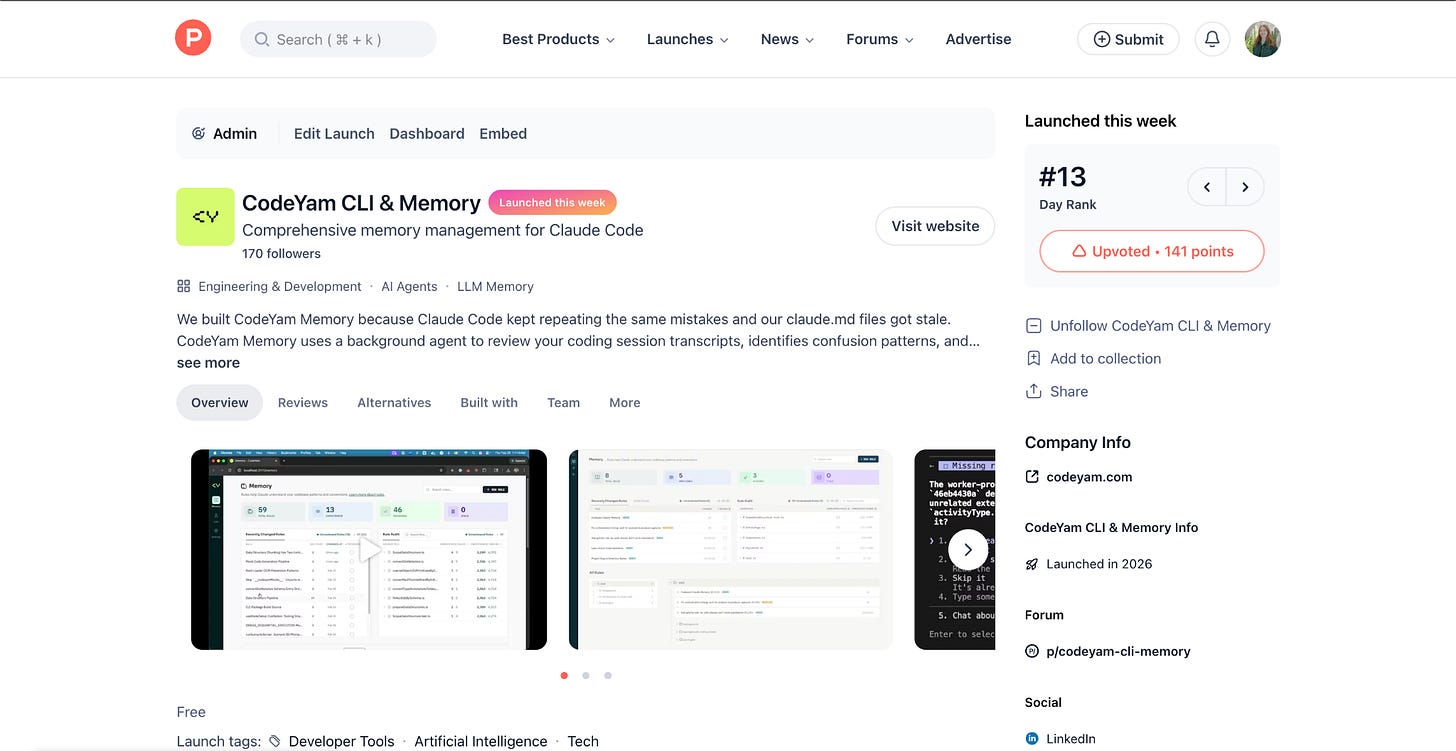Click the Artificial Intelligence launch tag
Screen dimensions: 1456x751
click(x=481, y=741)
